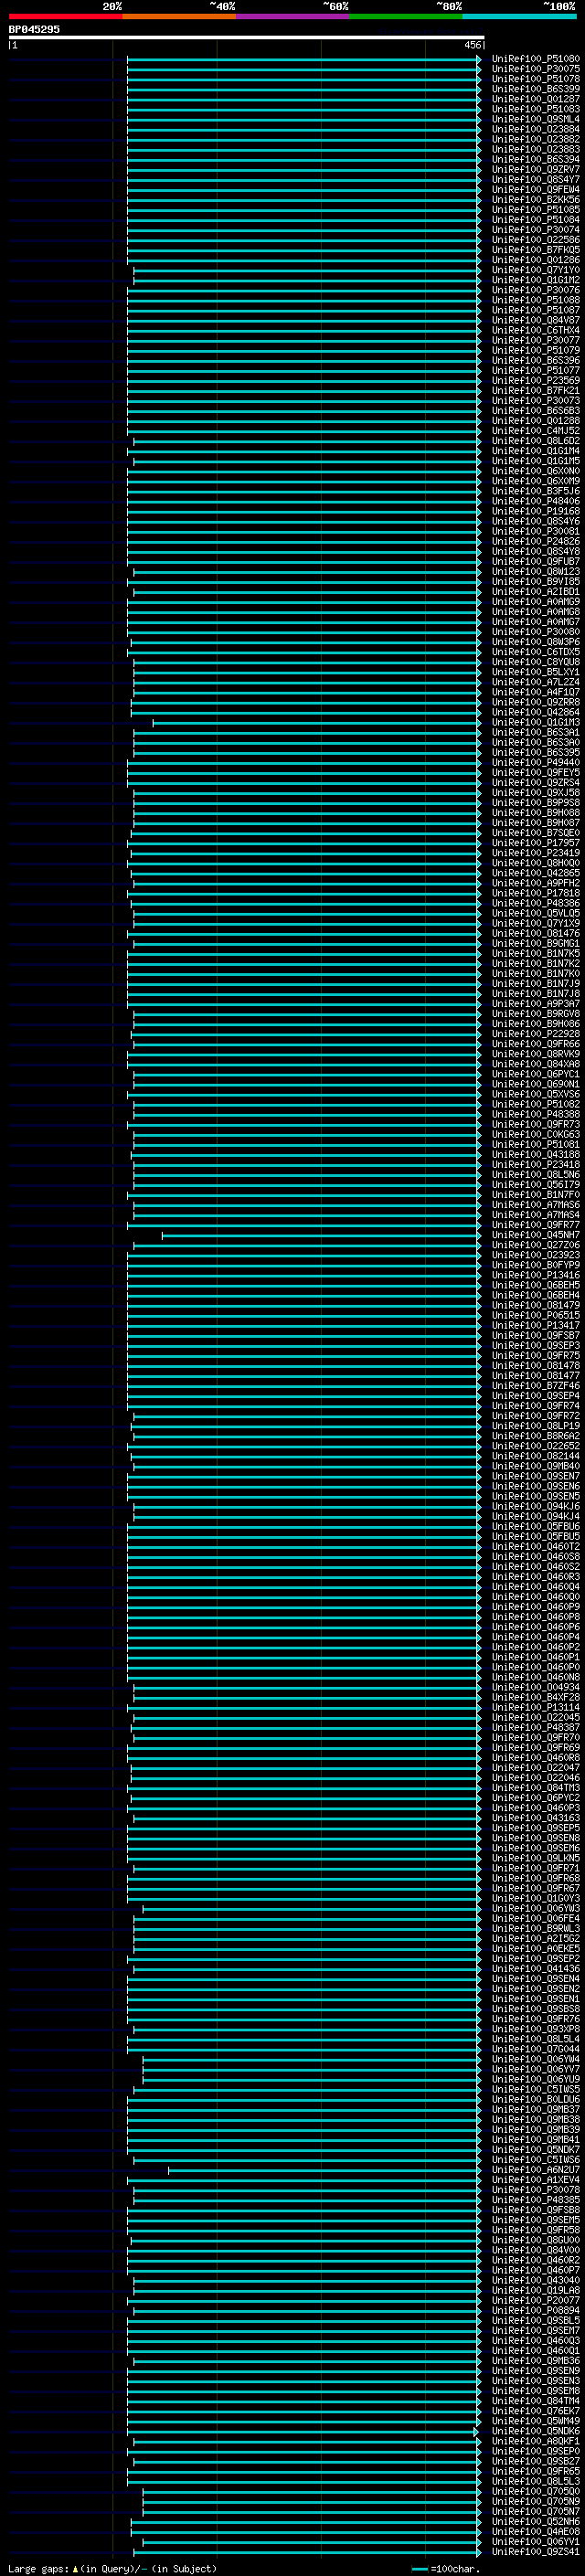Select UniRef100_P30078 label
The width and height of the screenshot is (585, 2576).
tap(535, 2190)
